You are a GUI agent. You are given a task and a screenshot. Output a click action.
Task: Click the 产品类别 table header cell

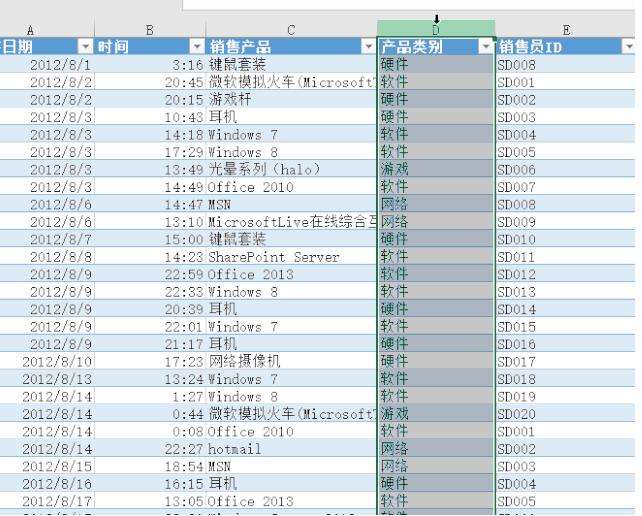click(436, 46)
